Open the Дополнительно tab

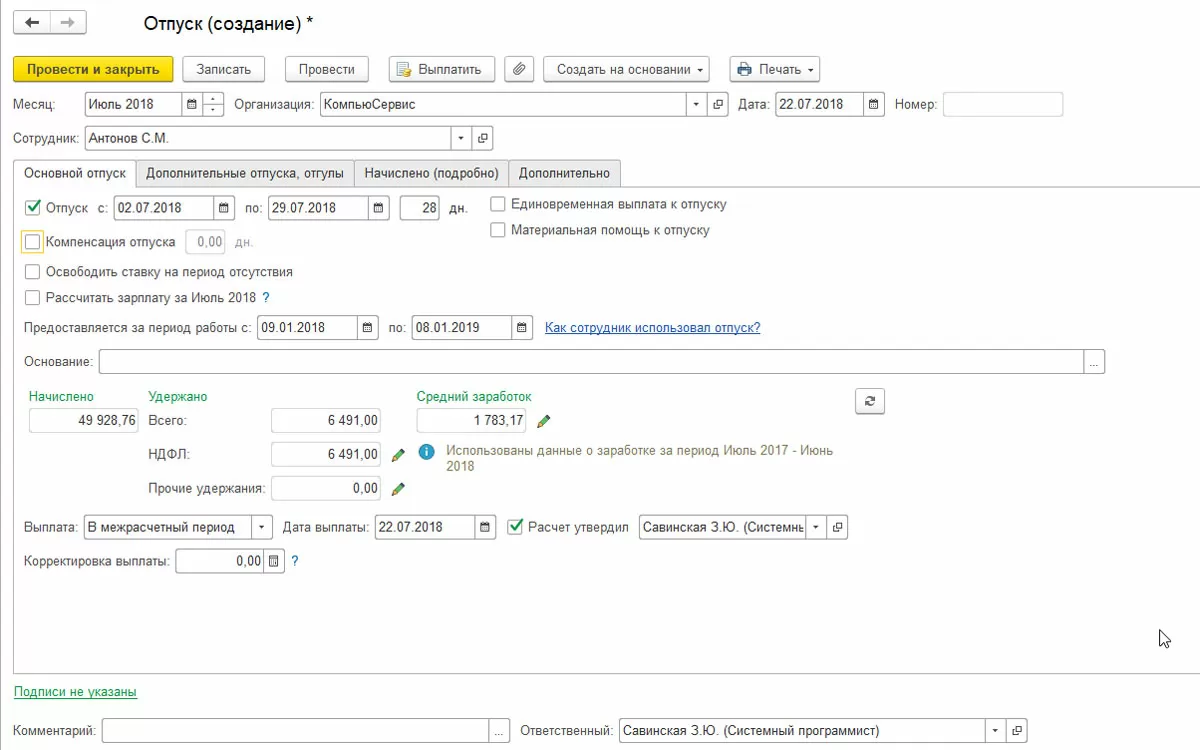(x=564, y=173)
